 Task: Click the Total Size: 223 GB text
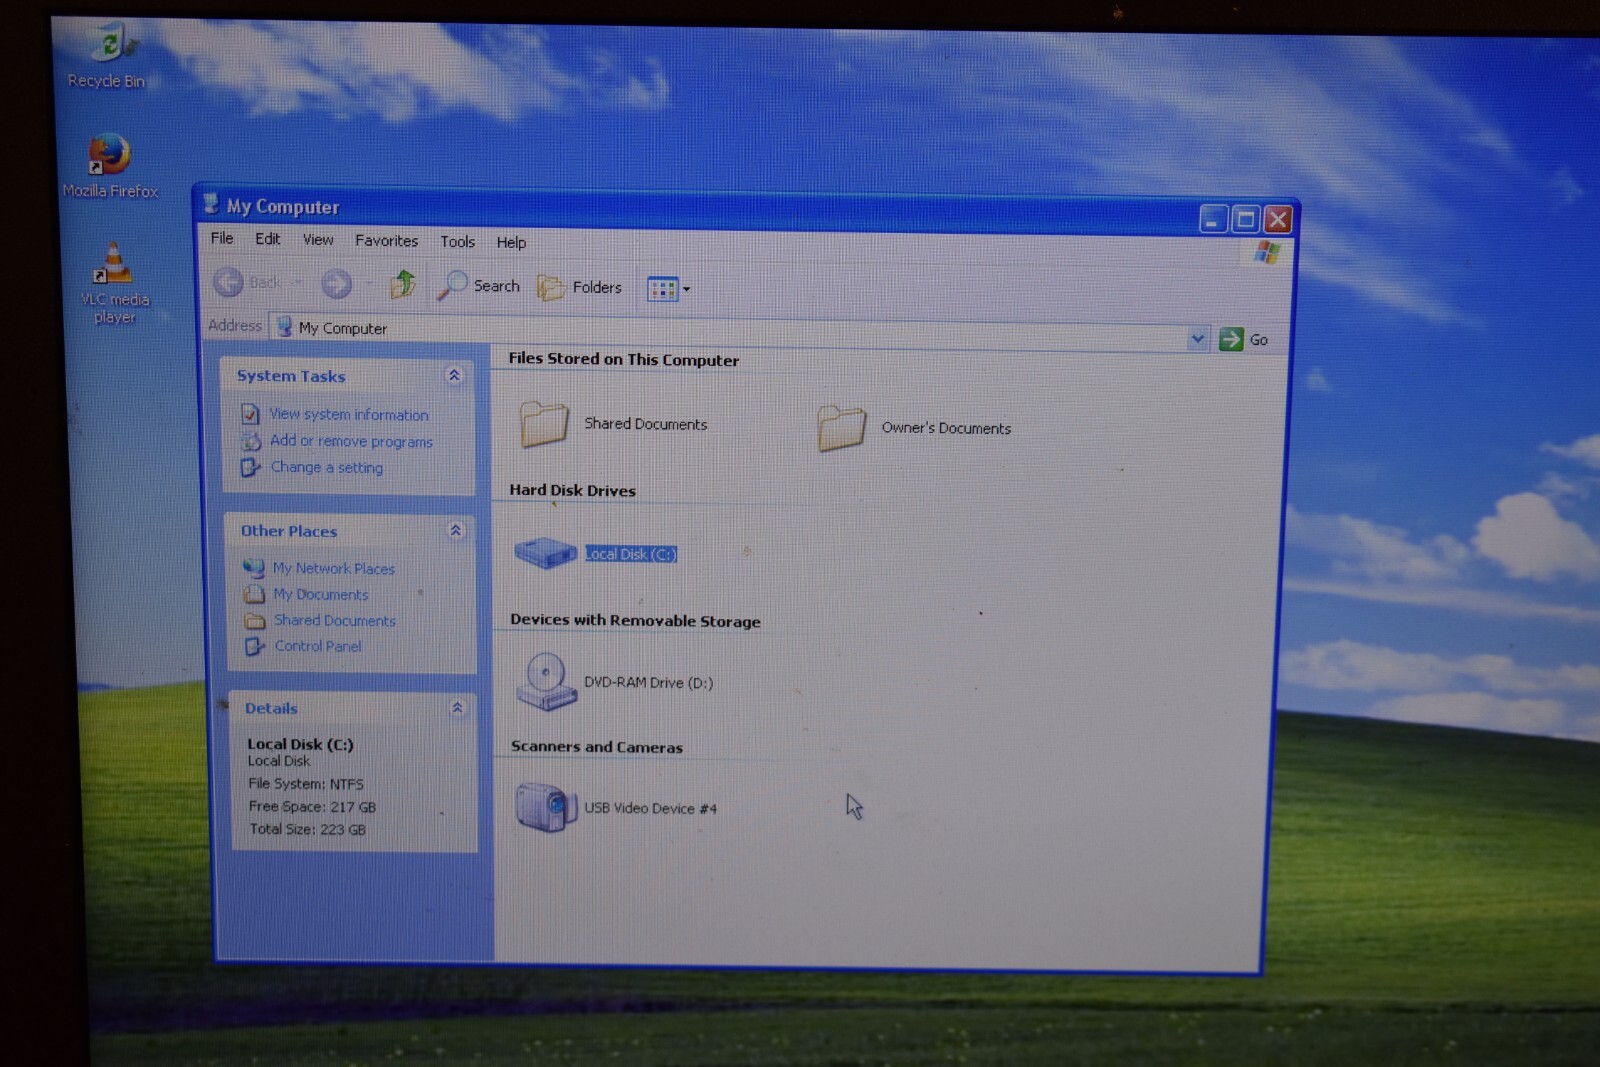[307, 829]
